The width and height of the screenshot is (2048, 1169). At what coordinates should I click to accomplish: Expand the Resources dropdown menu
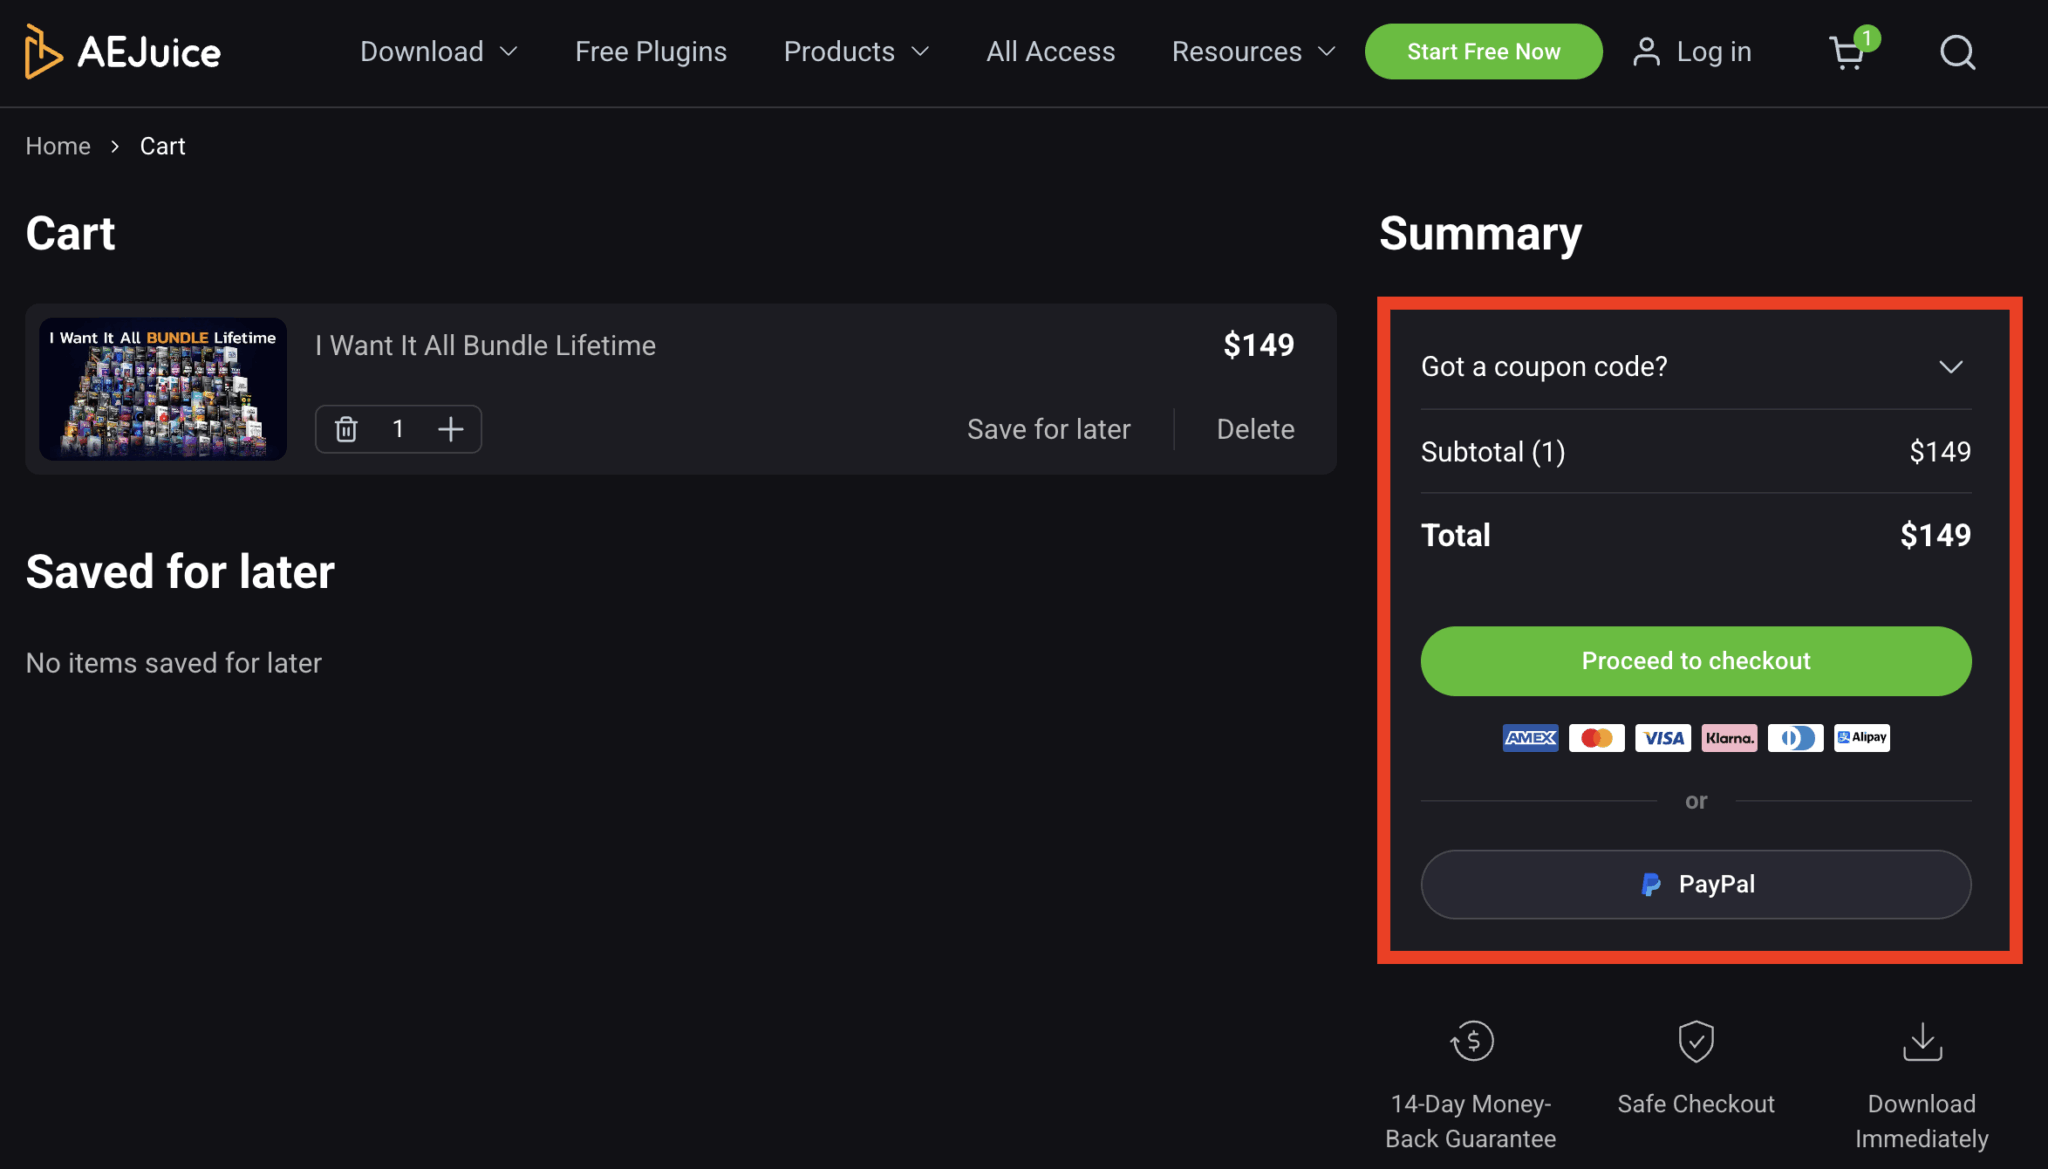tap(1253, 52)
